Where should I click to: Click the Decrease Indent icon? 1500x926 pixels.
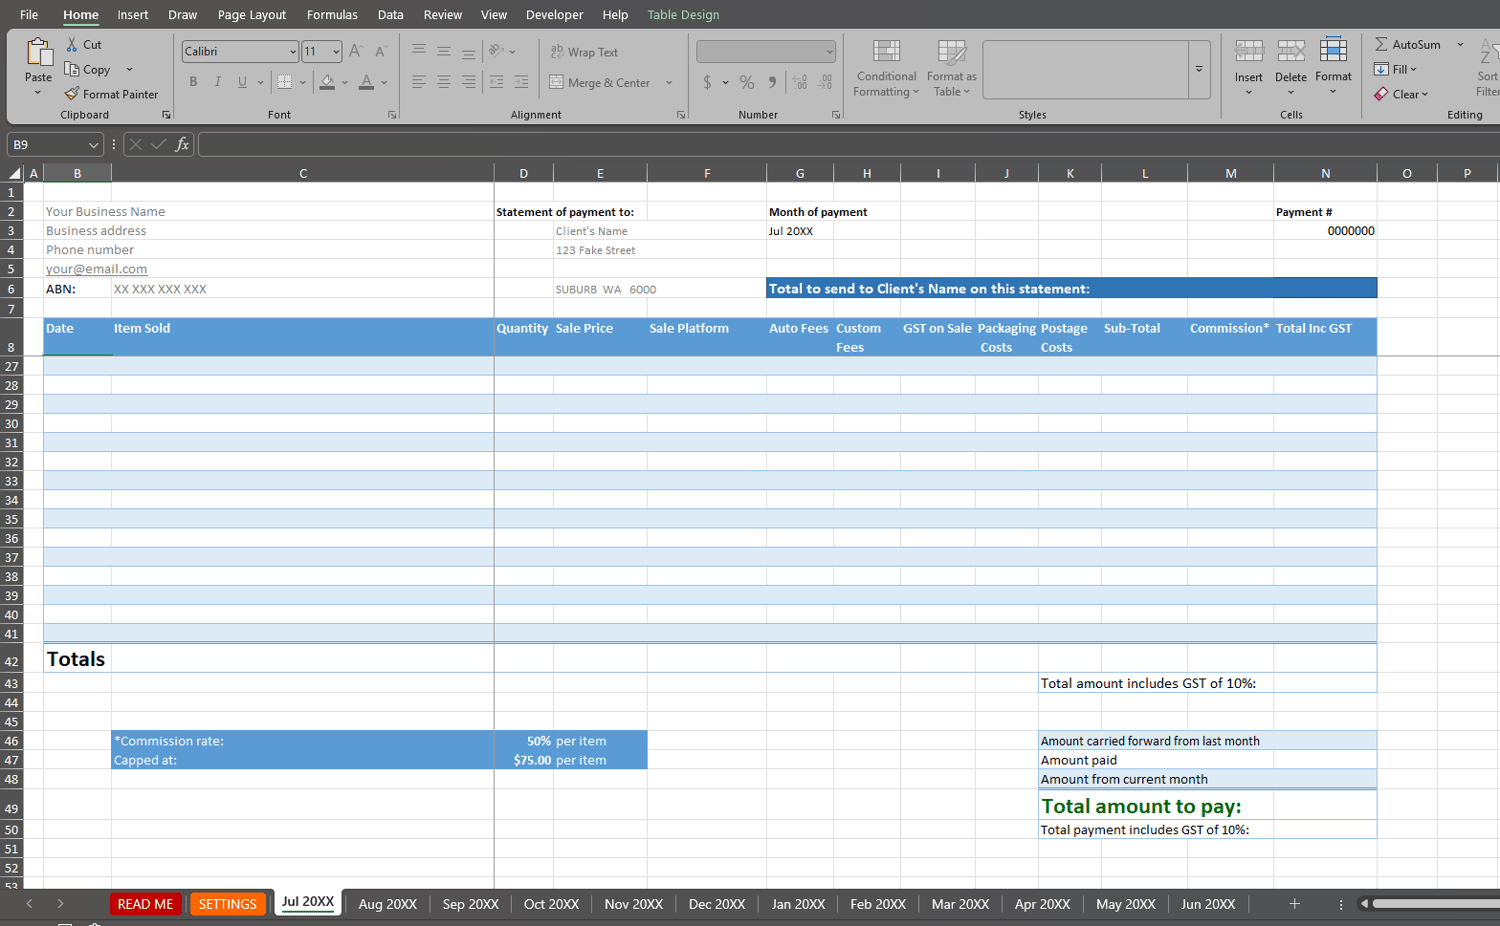(496, 82)
